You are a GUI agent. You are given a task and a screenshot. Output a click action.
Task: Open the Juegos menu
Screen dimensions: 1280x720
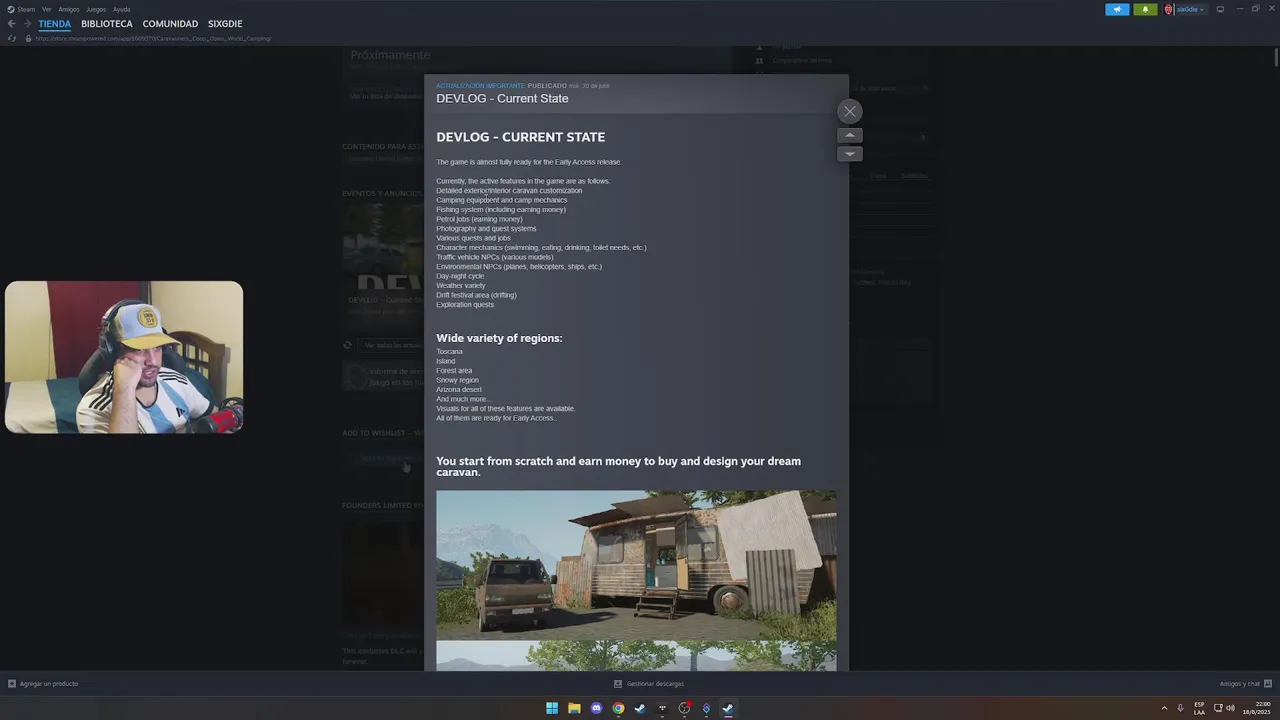(96, 9)
